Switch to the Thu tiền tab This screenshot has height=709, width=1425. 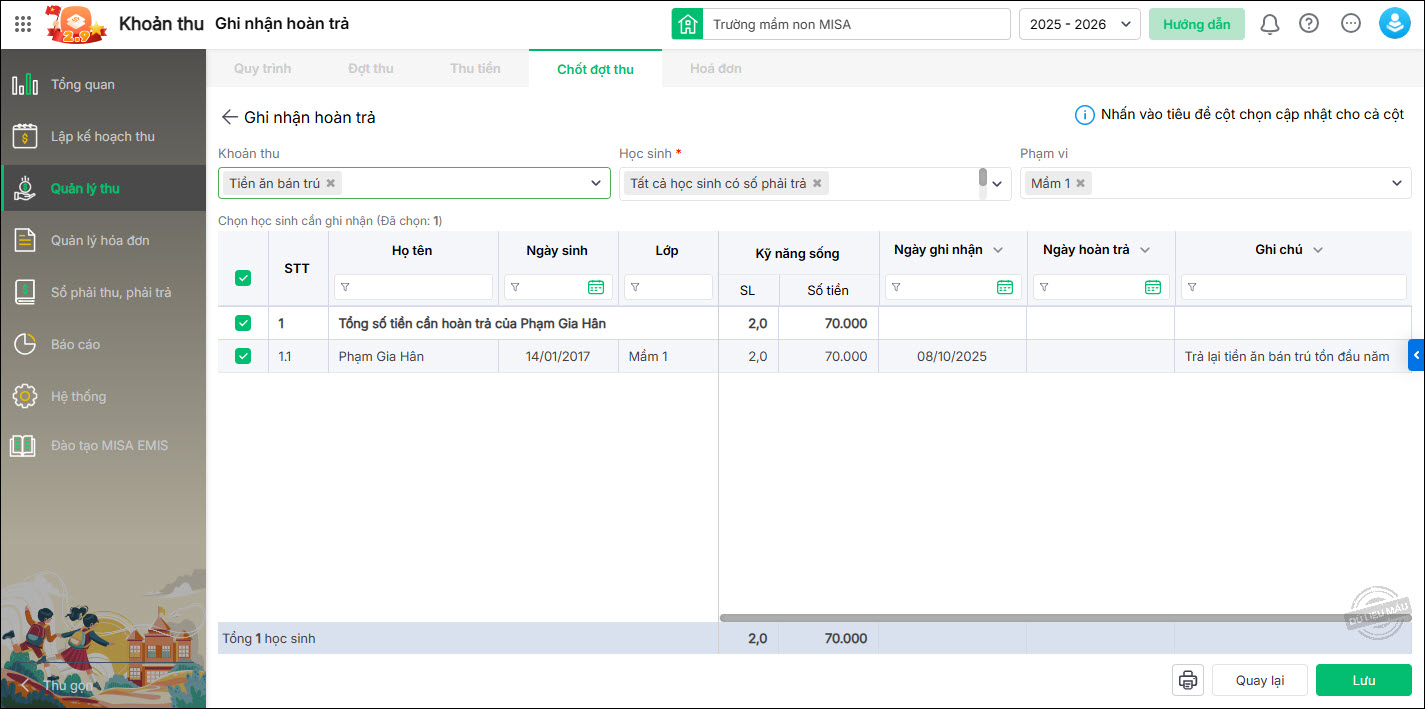[x=475, y=68]
